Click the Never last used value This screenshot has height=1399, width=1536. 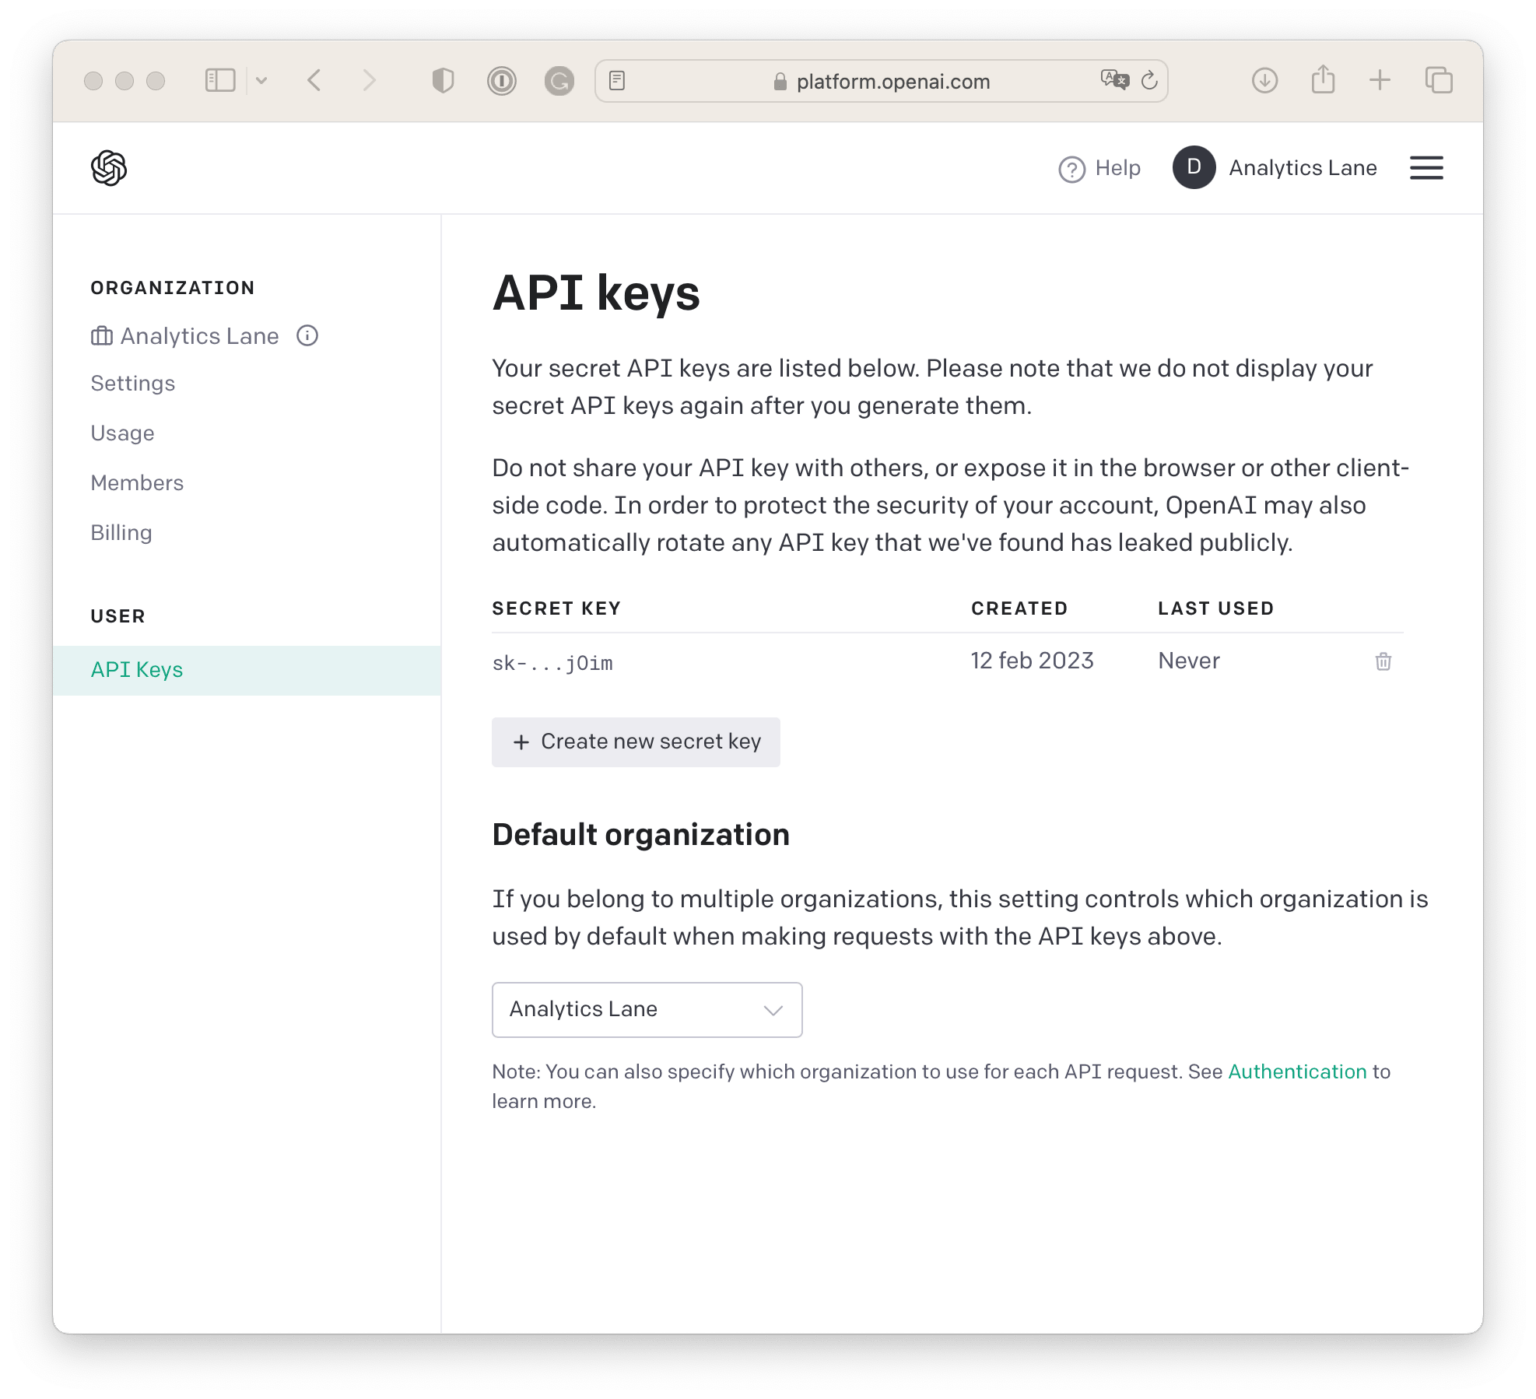1189,661
